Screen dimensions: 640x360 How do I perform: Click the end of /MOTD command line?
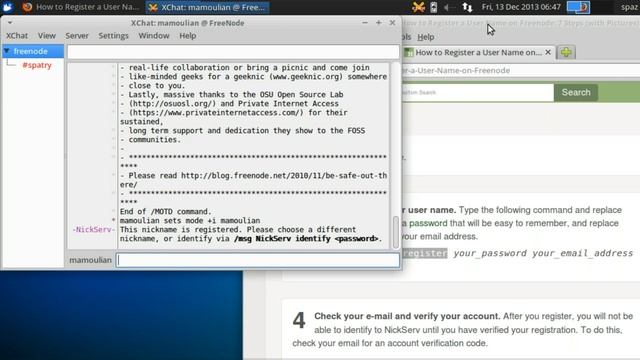click(x=165, y=211)
